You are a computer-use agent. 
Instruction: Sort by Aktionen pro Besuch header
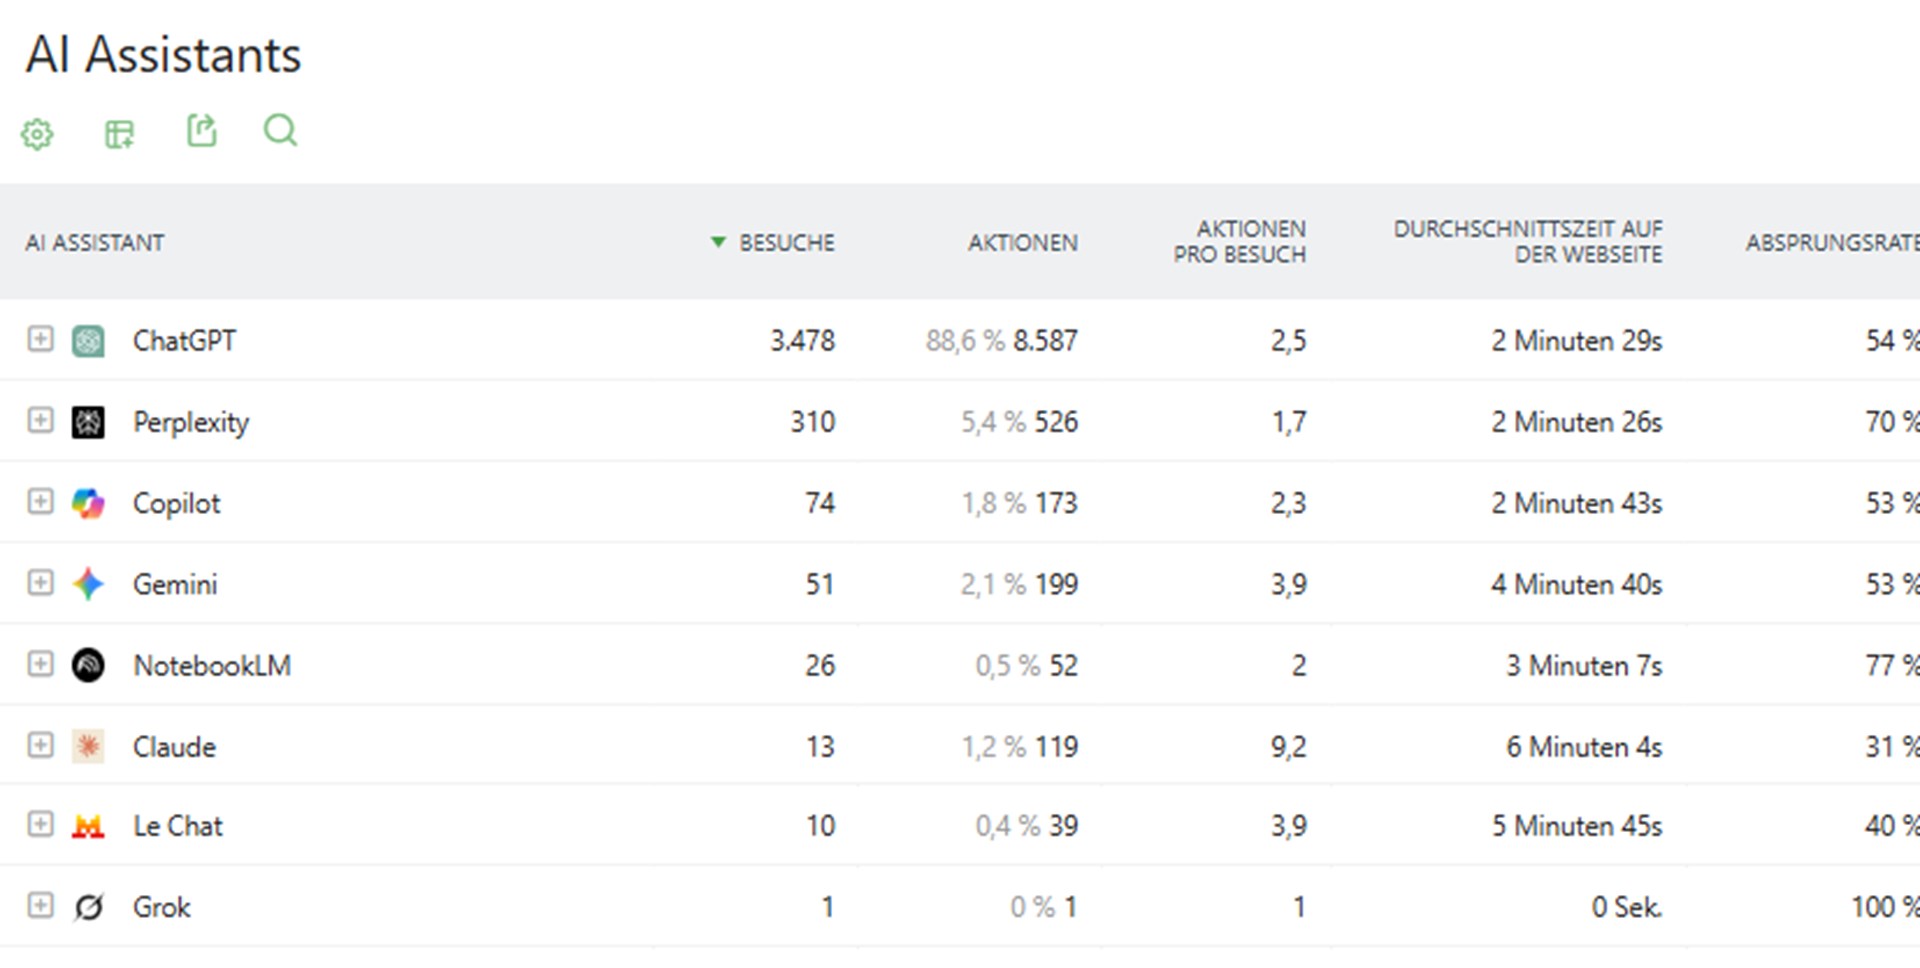click(x=1240, y=242)
